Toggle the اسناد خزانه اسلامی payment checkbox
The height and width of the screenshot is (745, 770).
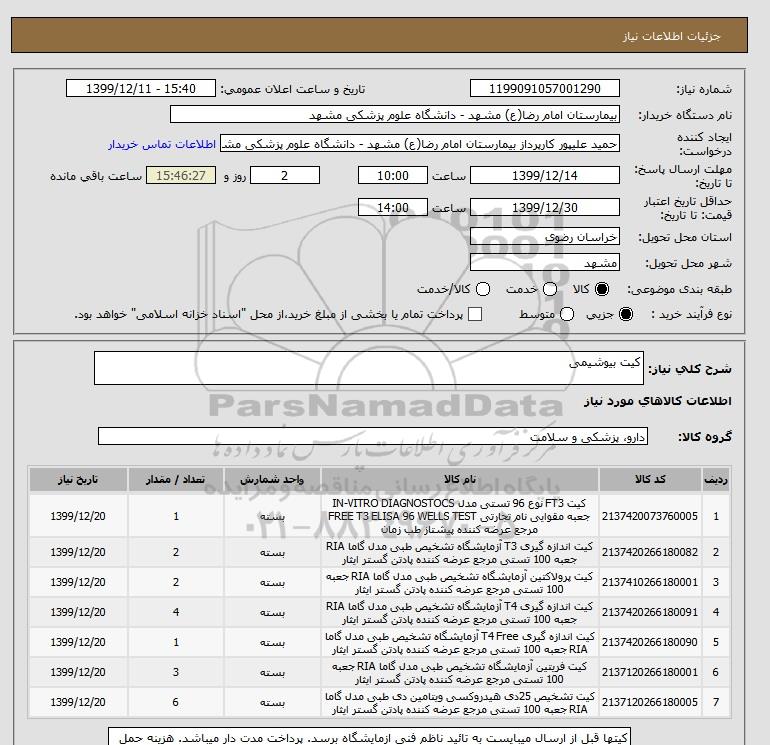475,314
